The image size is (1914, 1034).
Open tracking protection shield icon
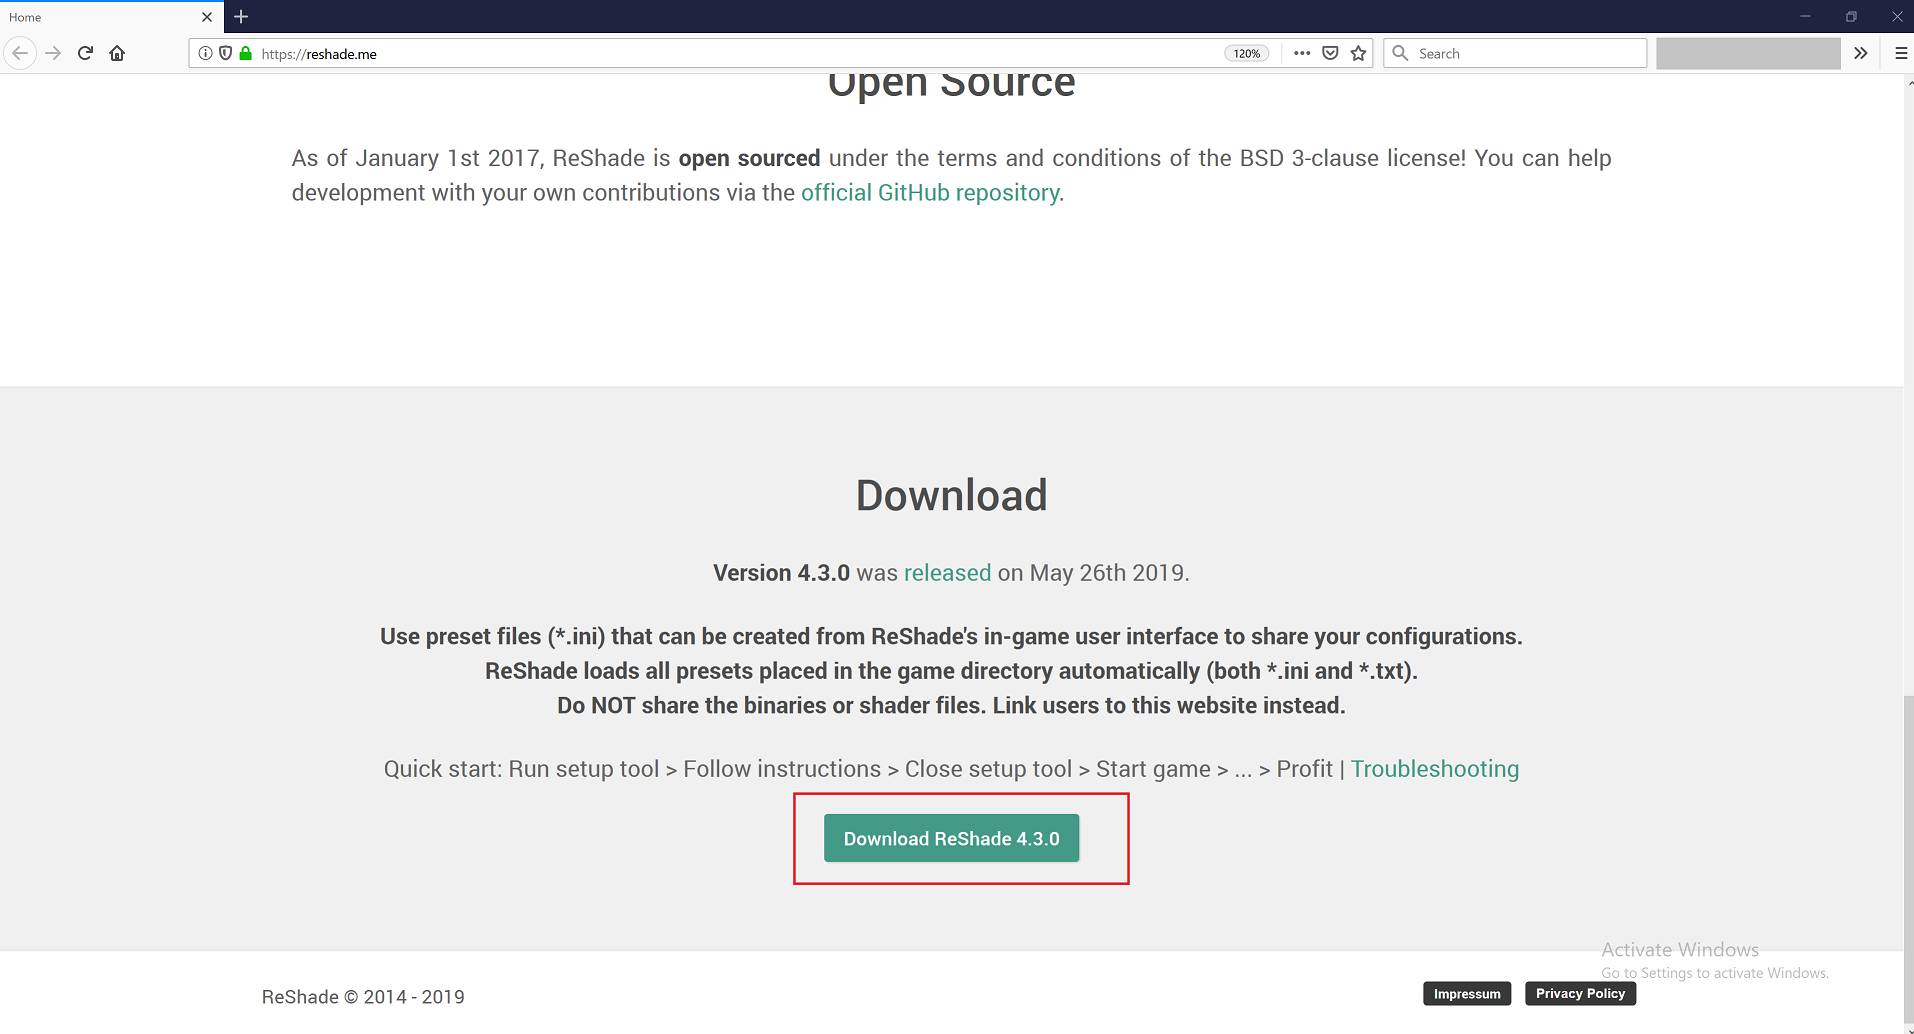225,53
